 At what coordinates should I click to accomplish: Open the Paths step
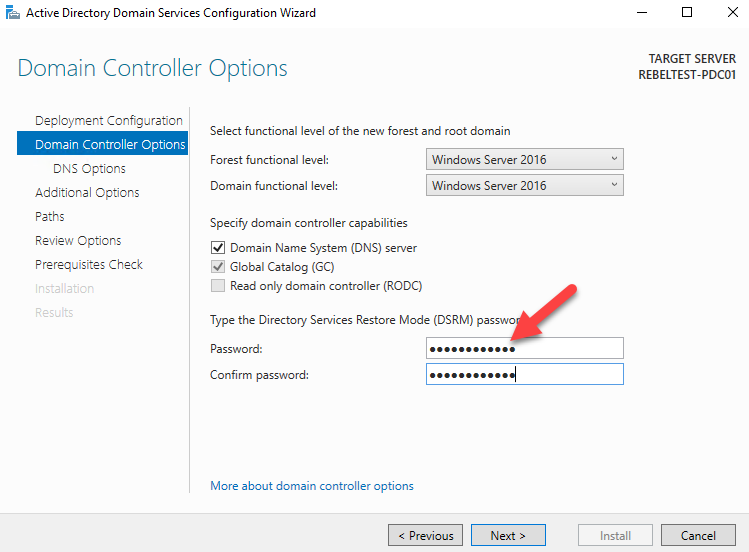point(50,217)
